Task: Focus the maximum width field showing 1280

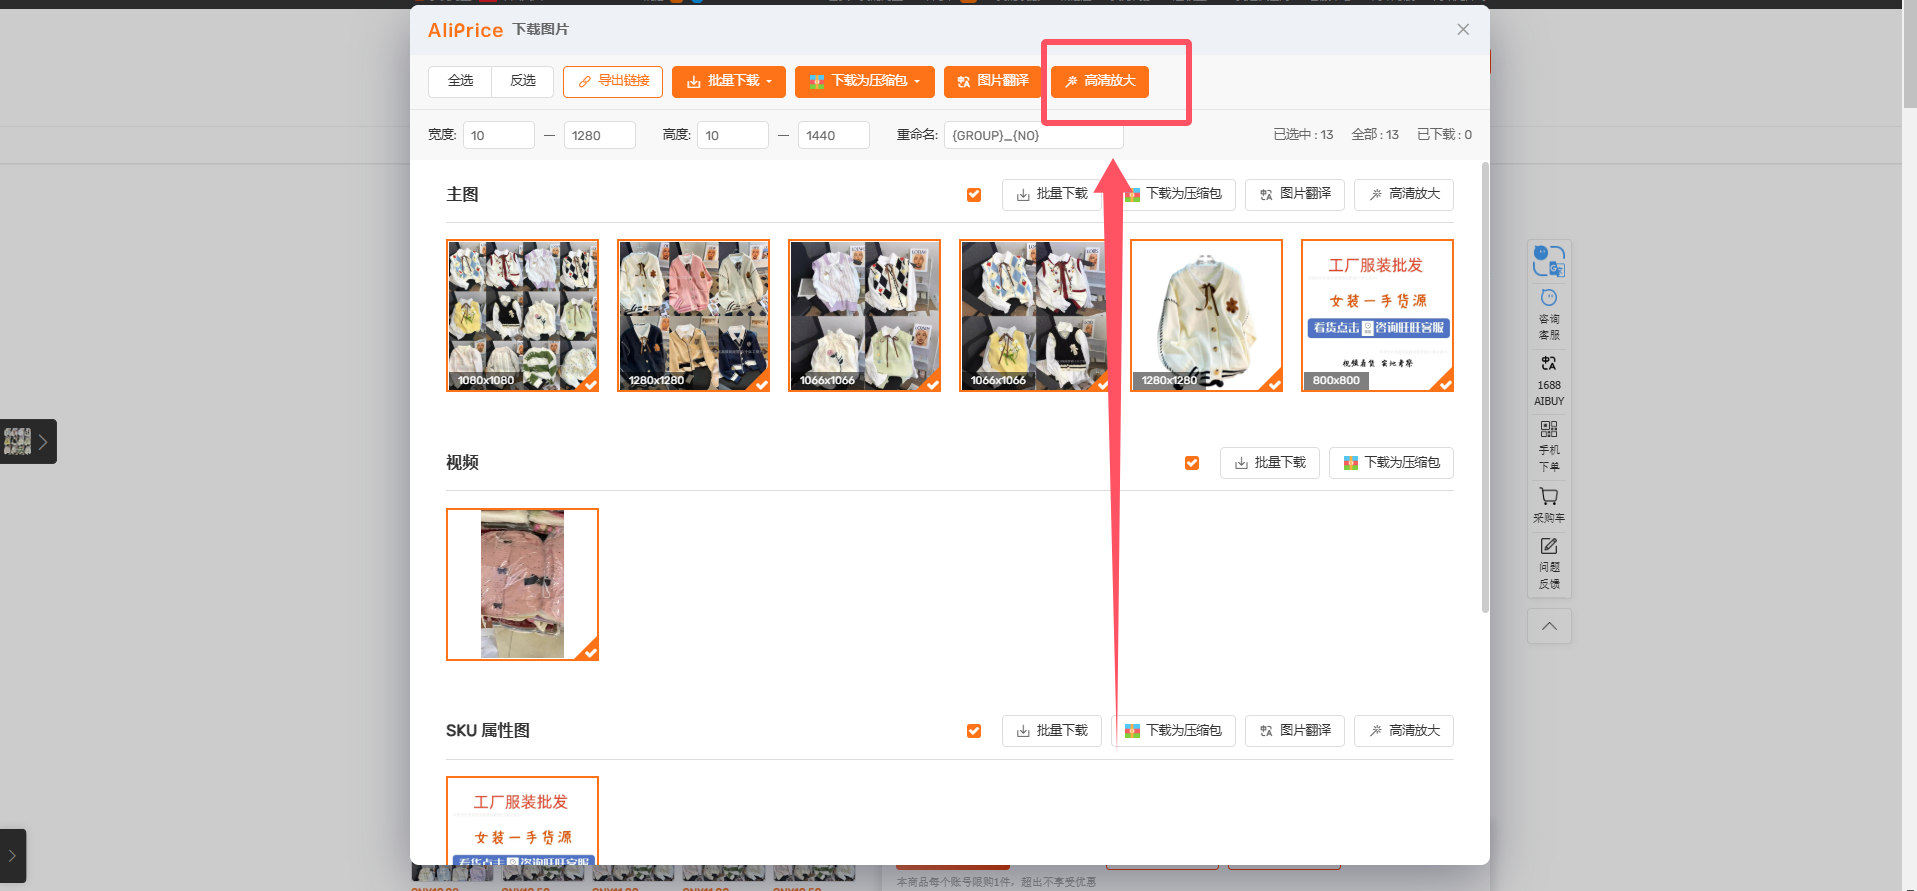Action: pos(600,135)
